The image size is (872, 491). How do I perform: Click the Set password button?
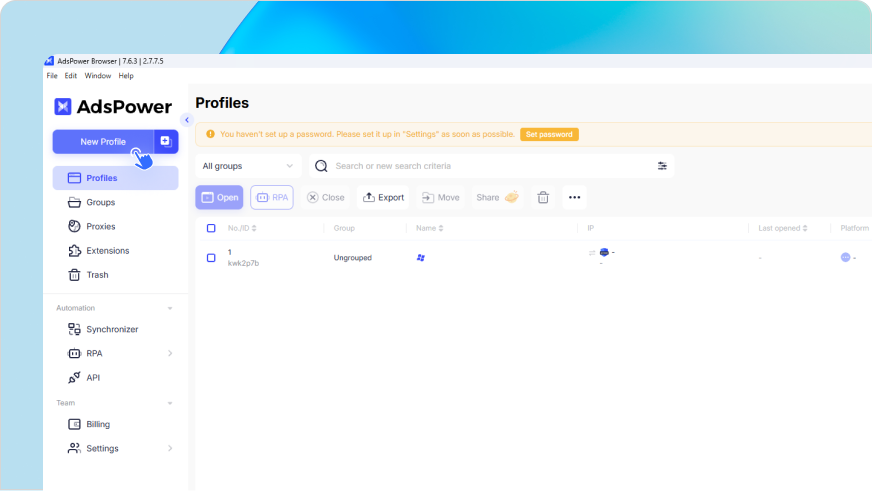tap(549, 135)
